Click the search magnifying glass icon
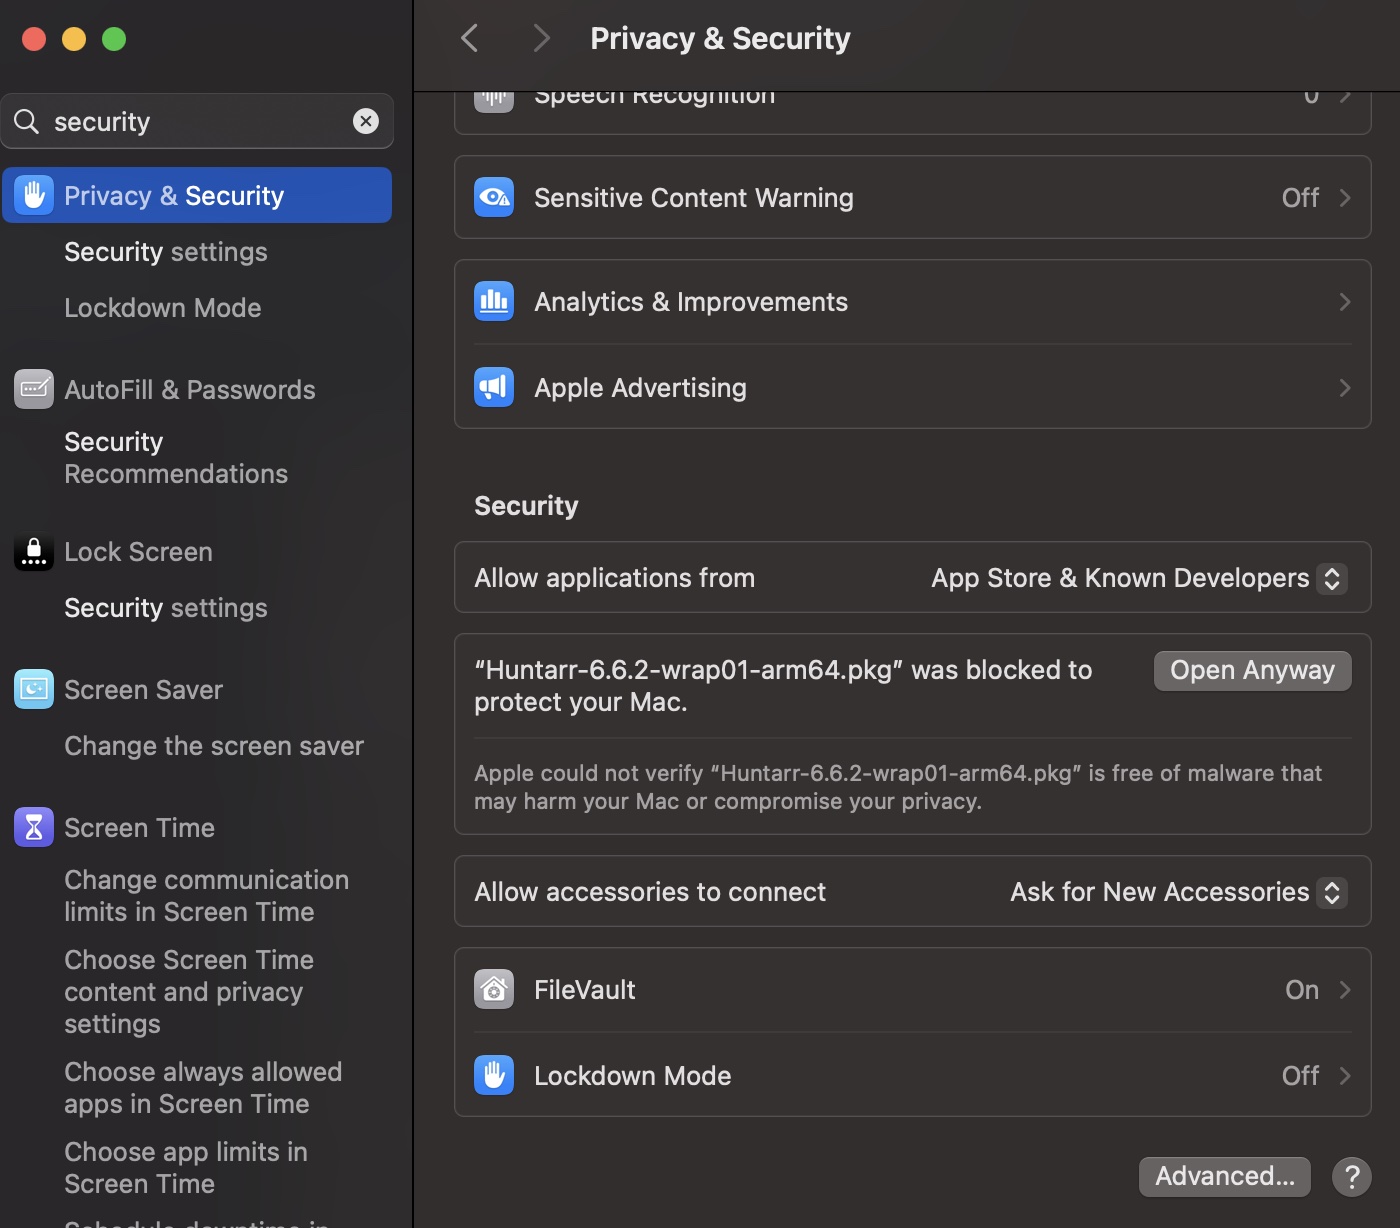 [x=27, y=122]
